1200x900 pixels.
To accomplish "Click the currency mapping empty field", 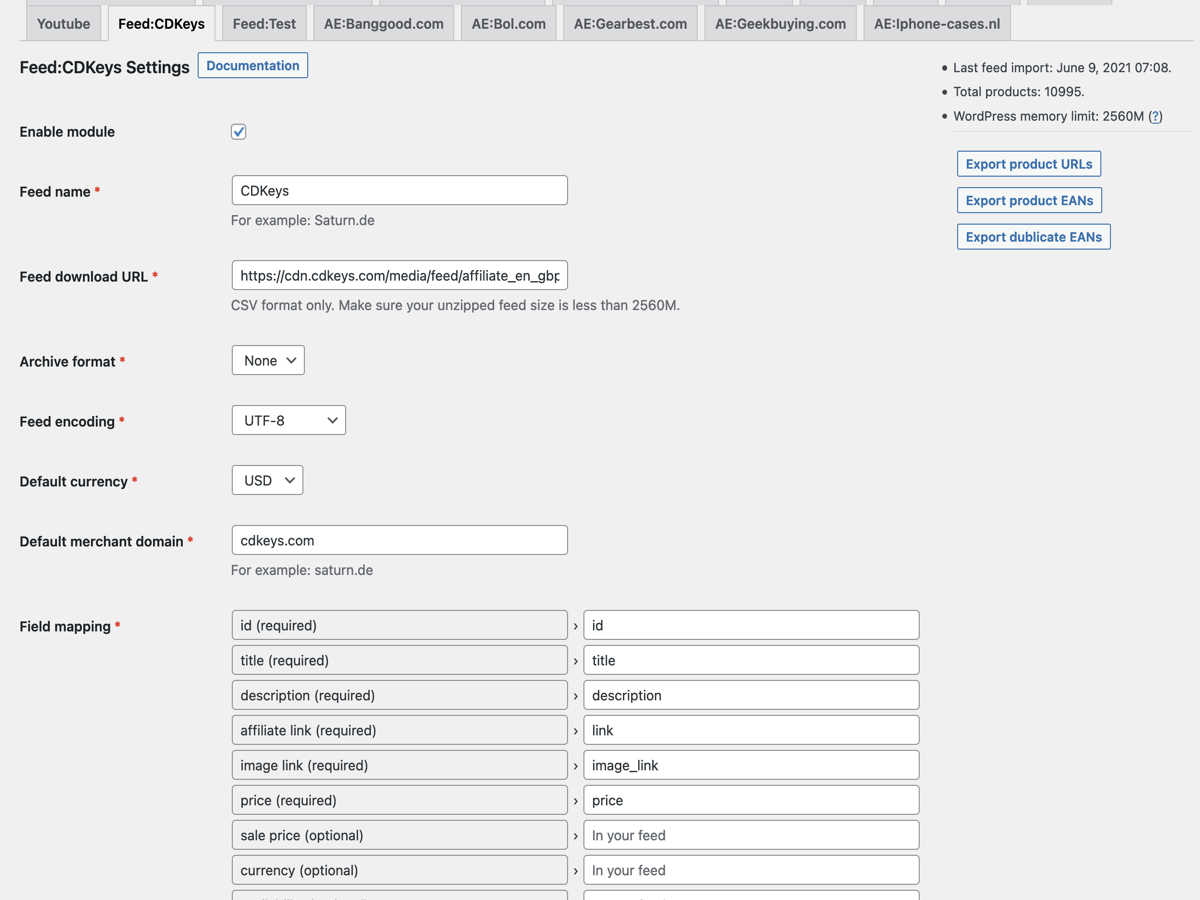I will coord(751,870).
